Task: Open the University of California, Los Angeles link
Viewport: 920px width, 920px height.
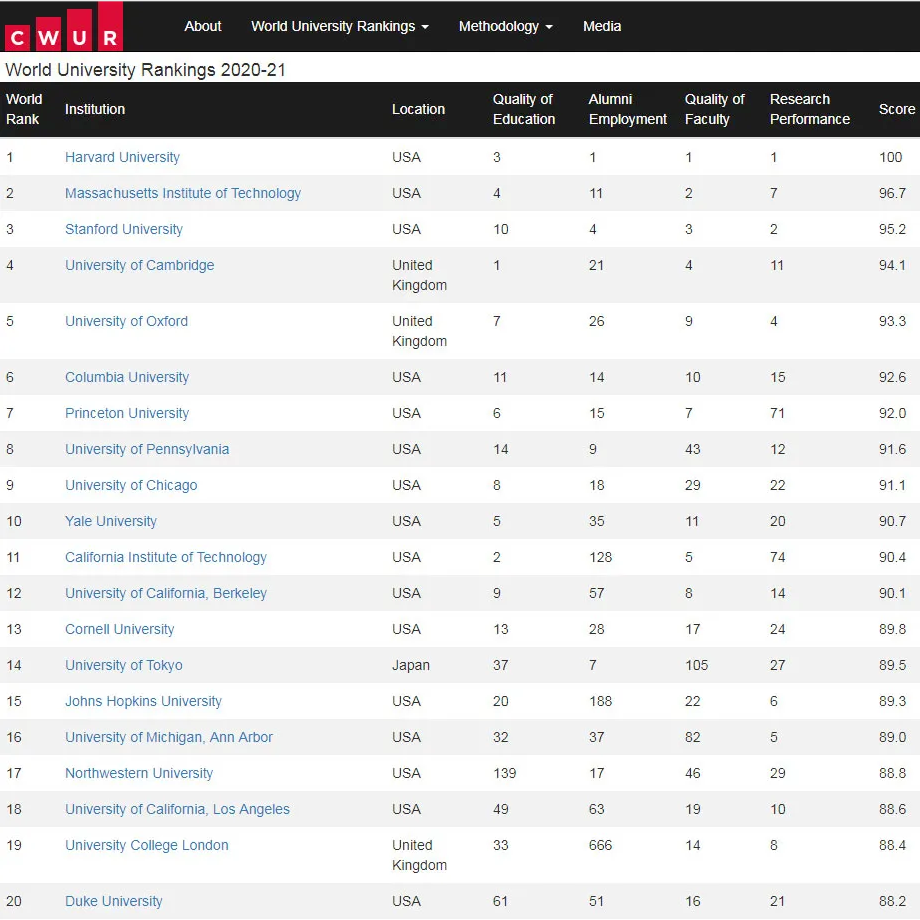Action: [x=177, y=809]
